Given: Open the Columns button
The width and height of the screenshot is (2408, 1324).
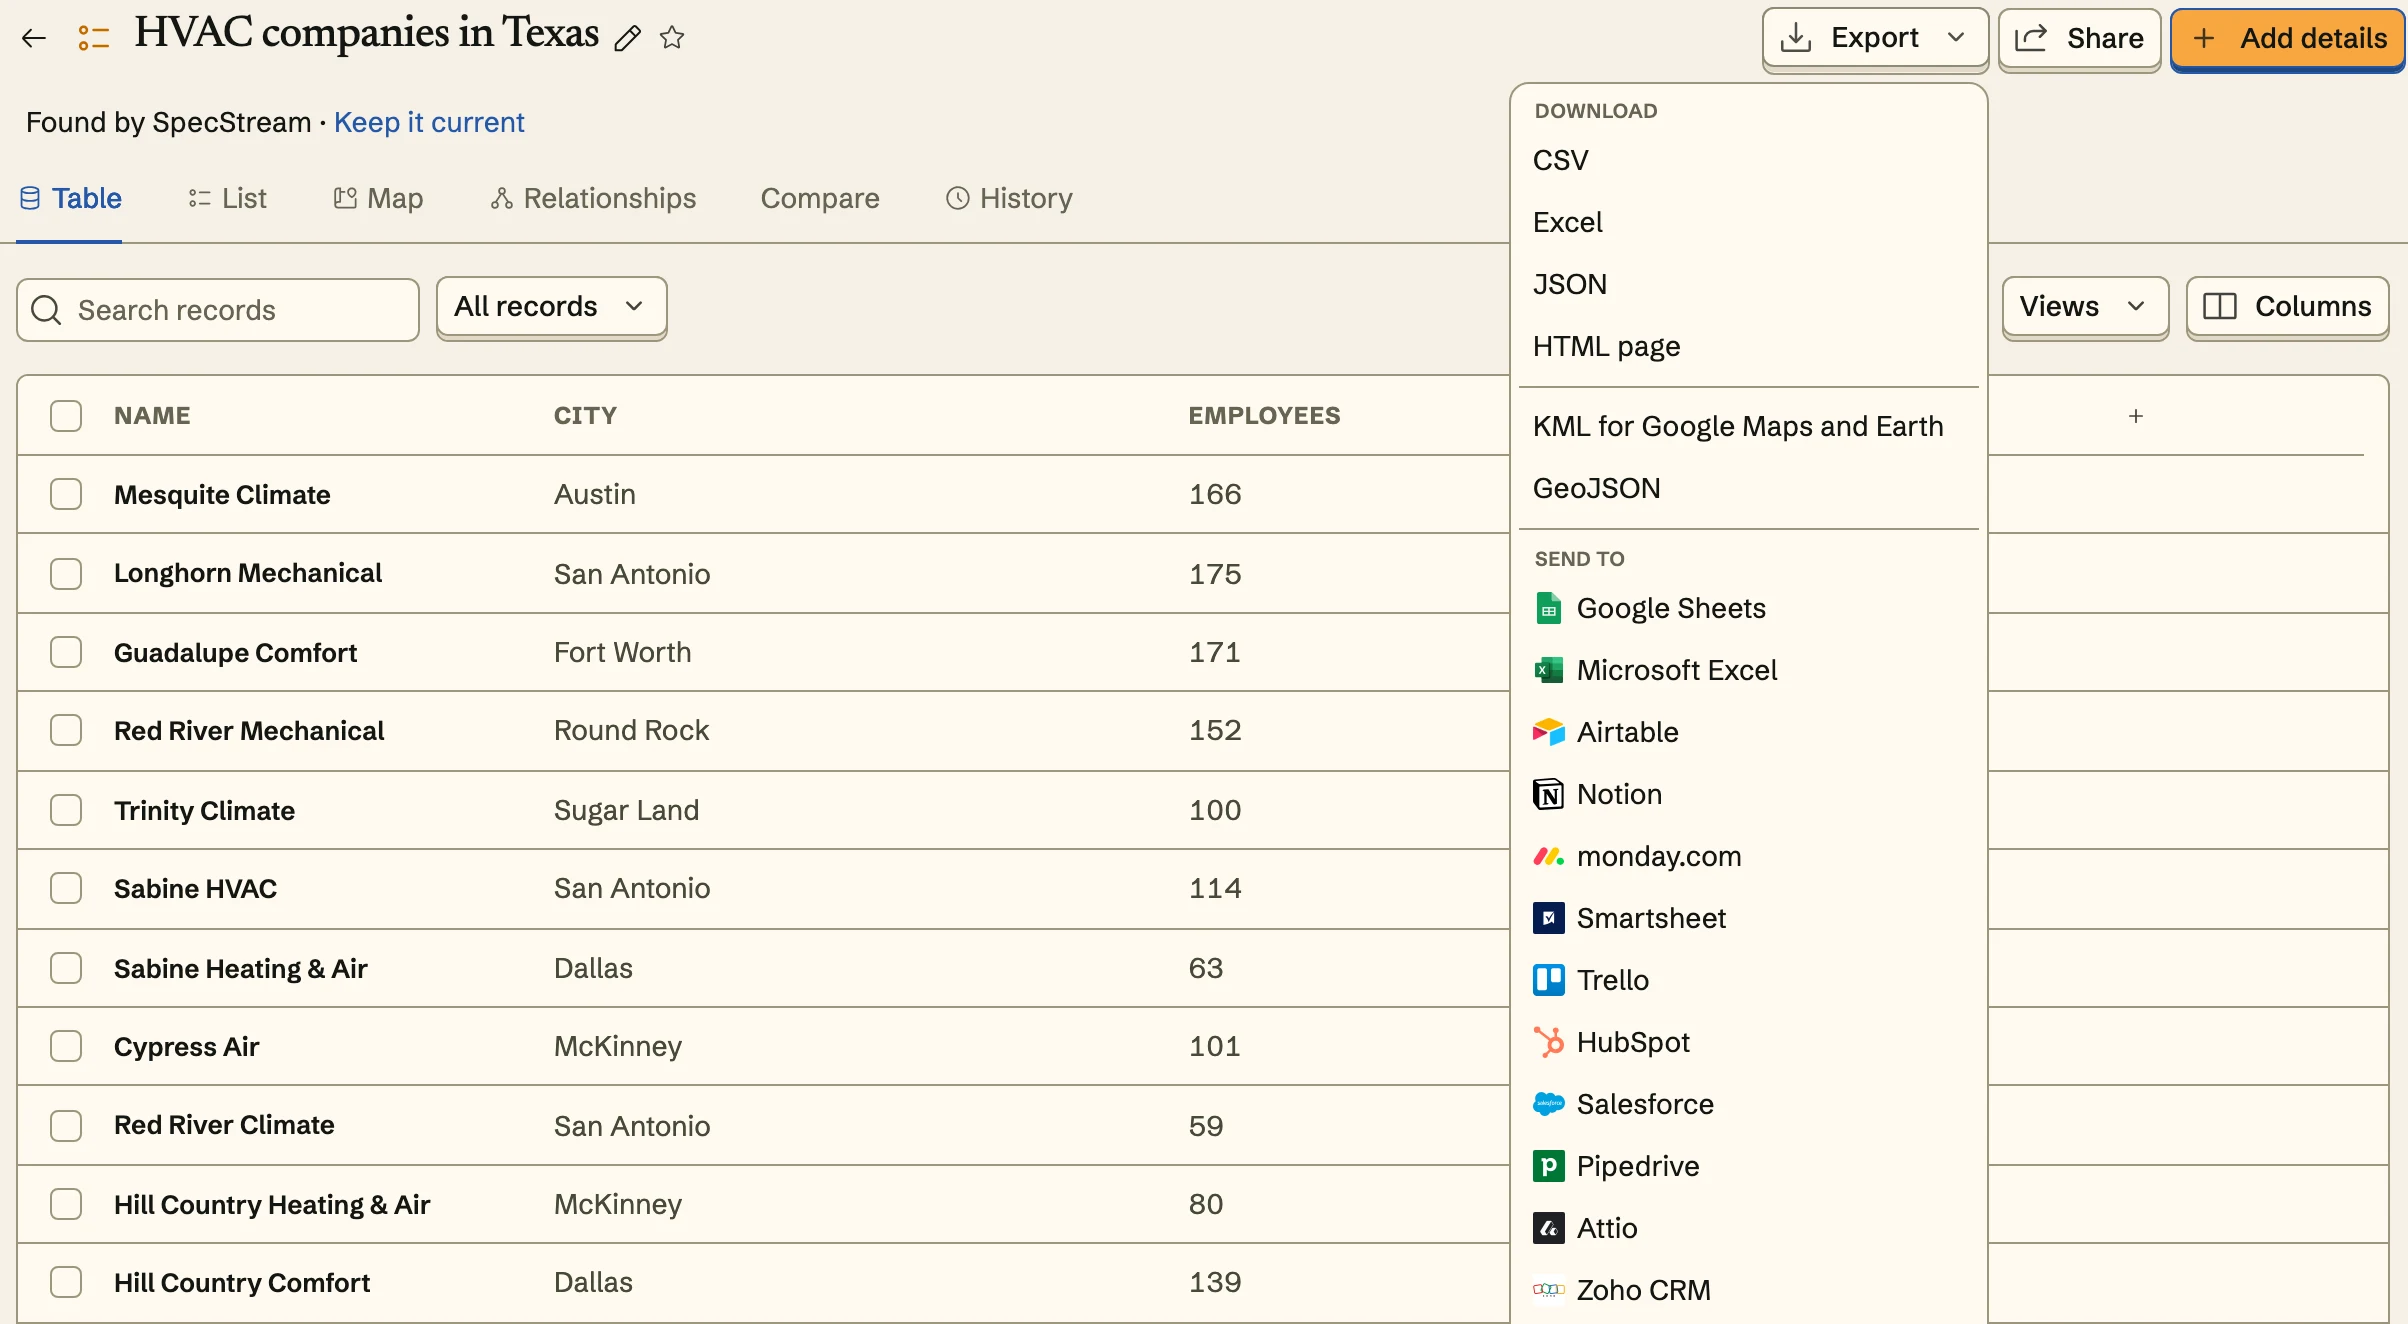Looking at the screenshot, I should 2288,307.
